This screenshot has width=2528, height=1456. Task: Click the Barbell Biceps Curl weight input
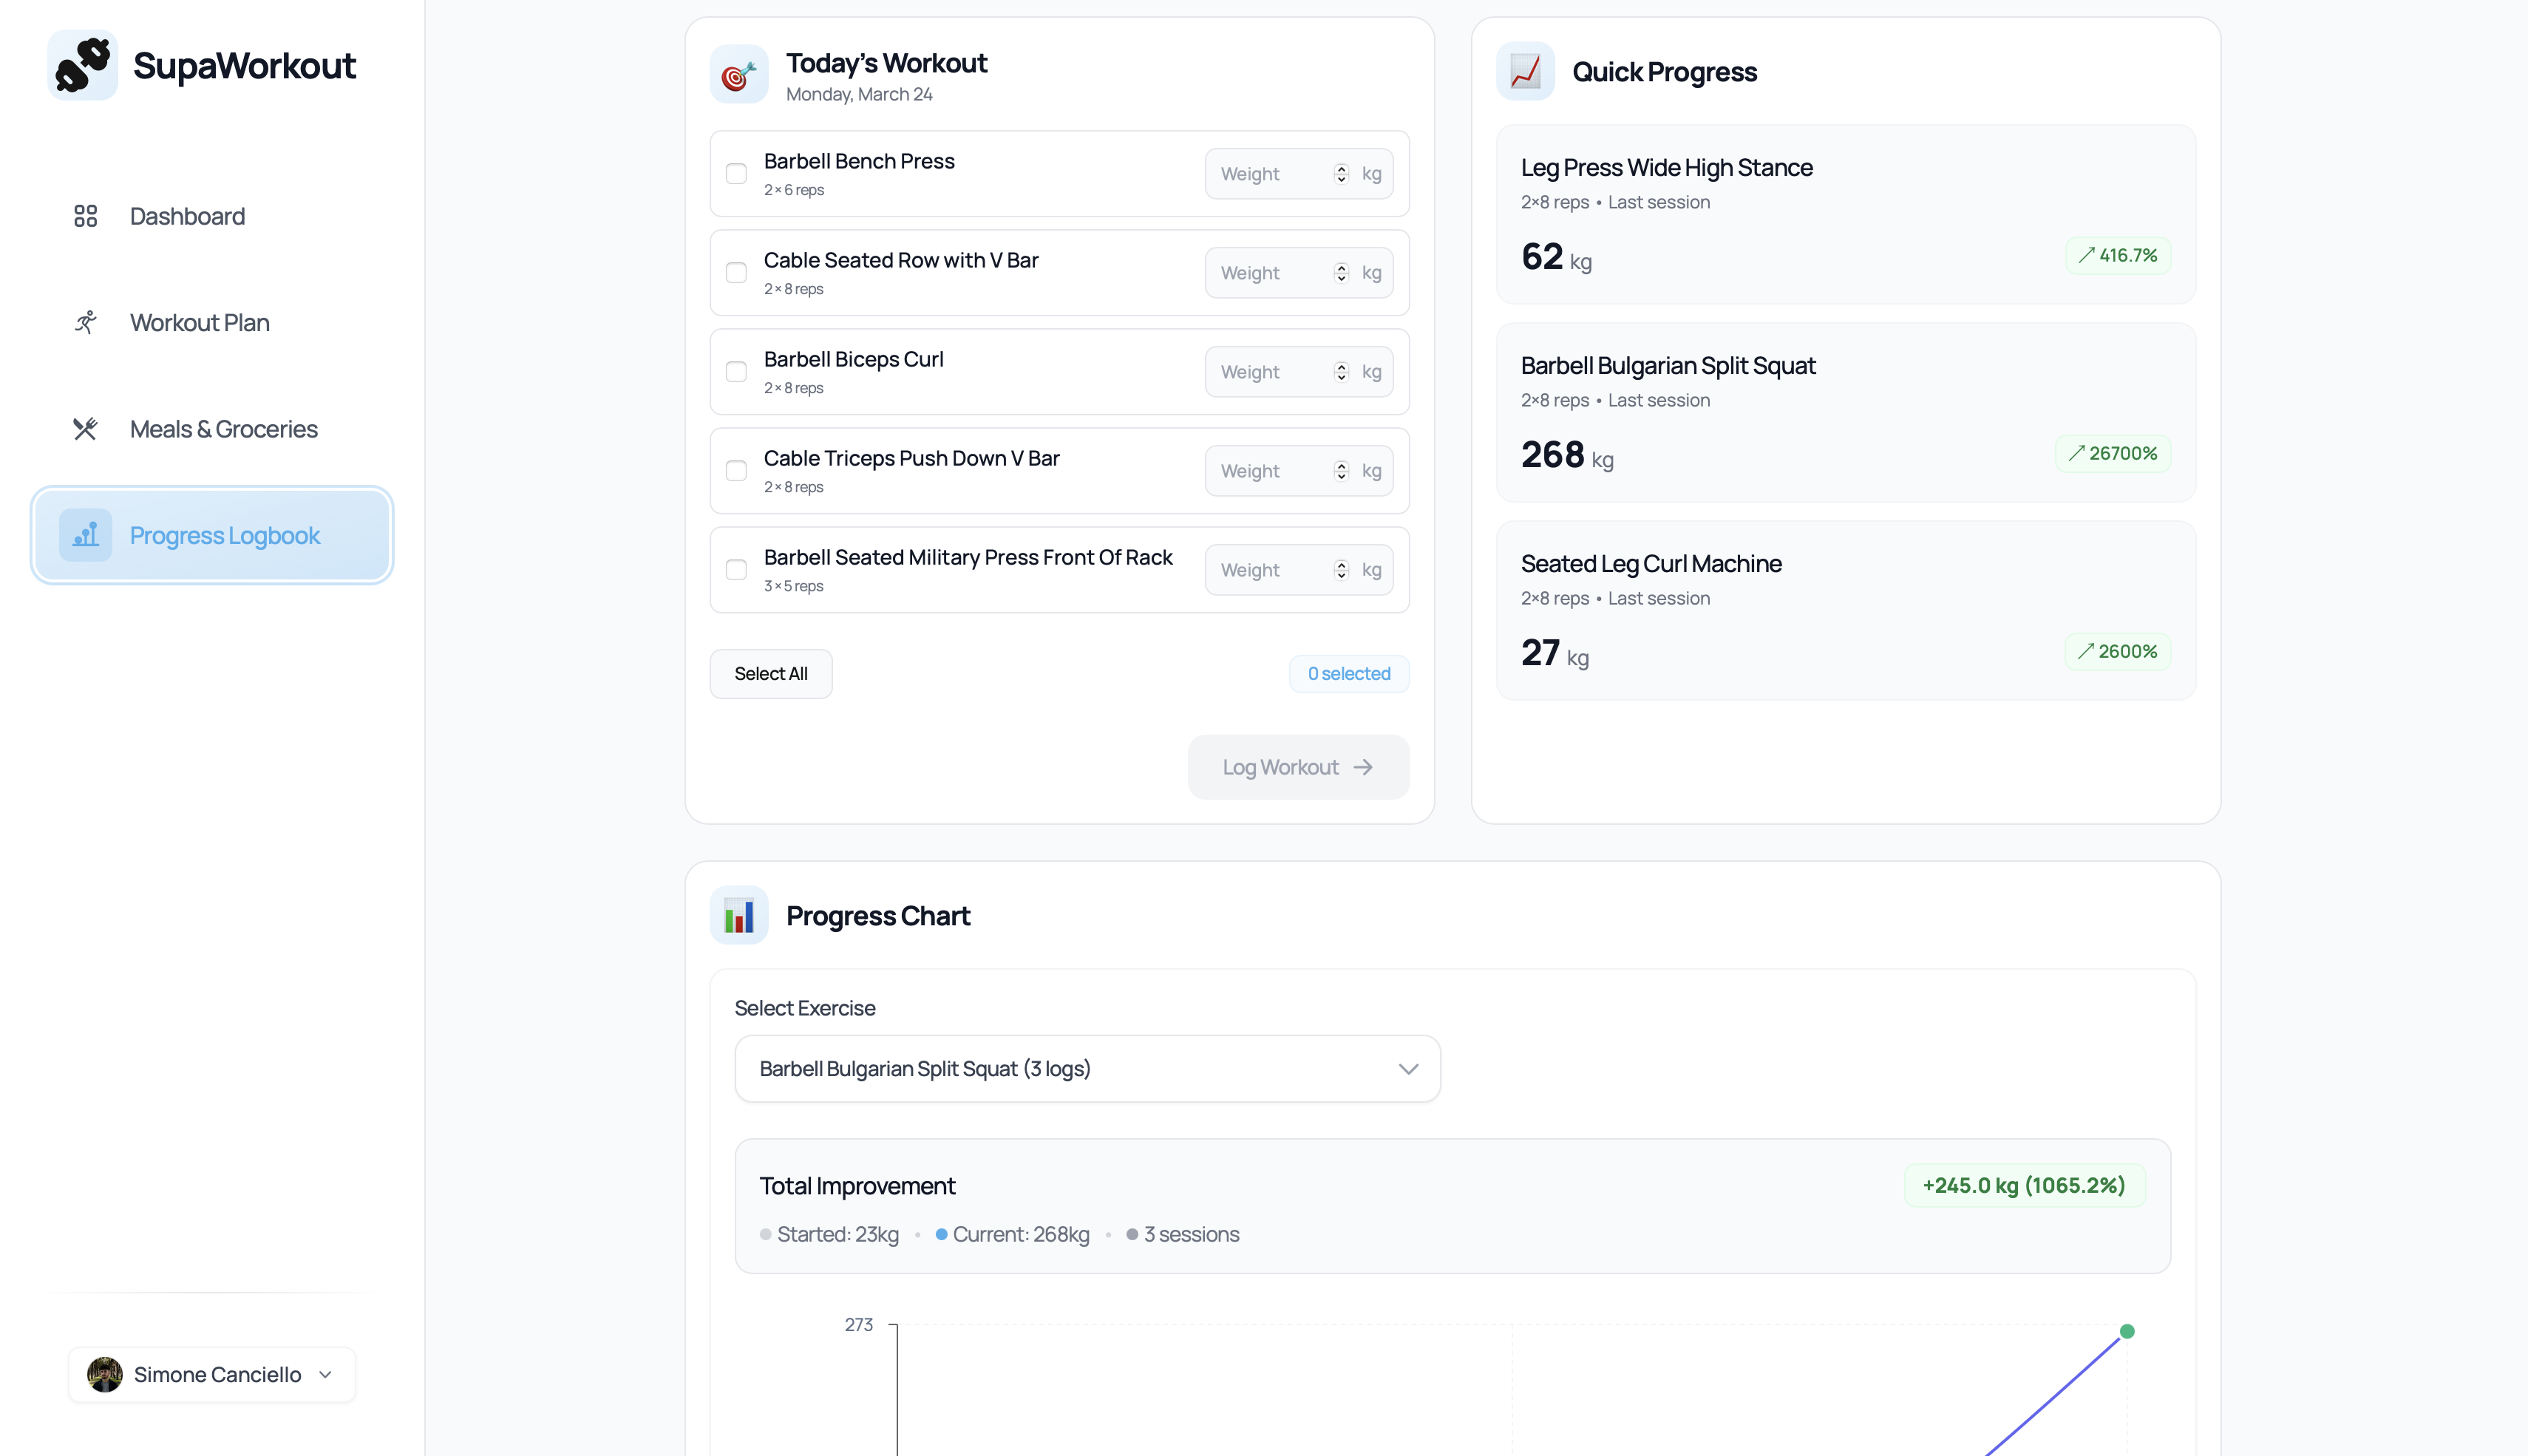(x=1299, y=372)
